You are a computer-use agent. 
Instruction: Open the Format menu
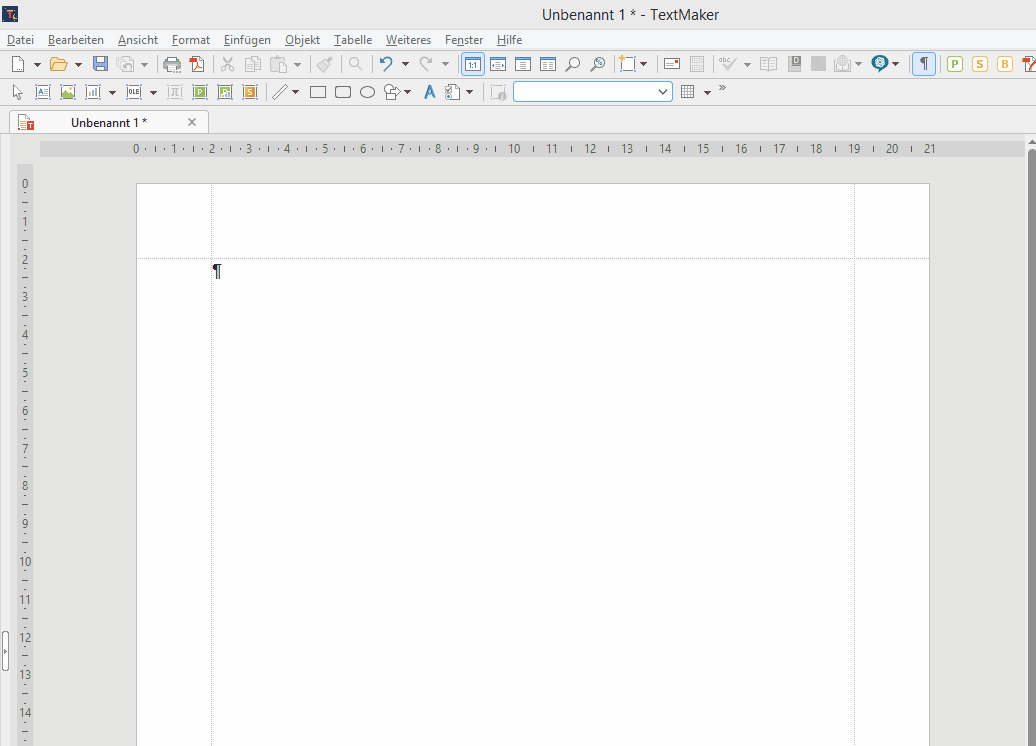(190, 40)
